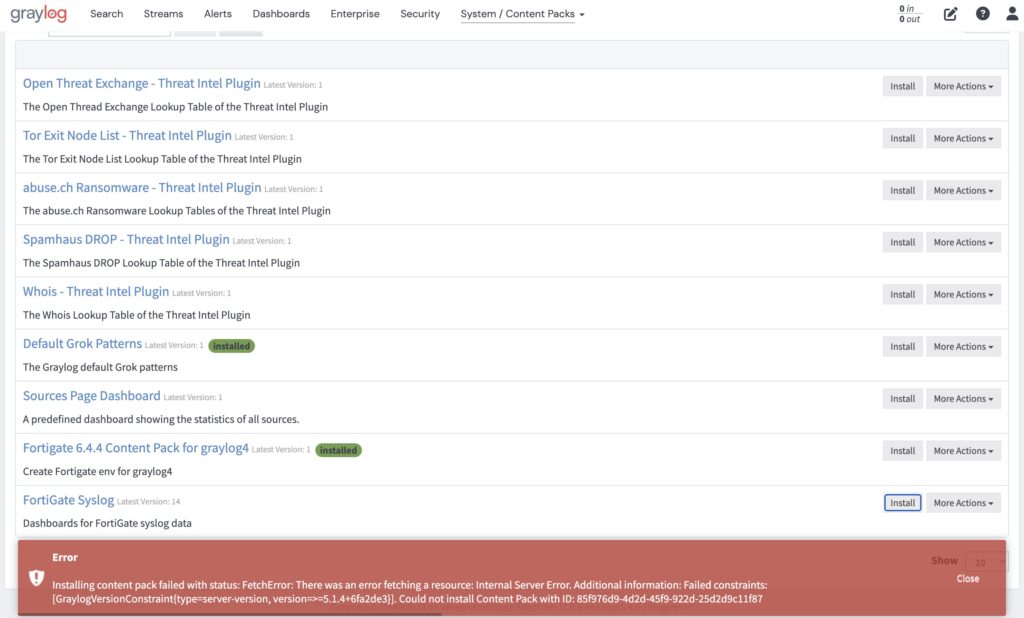Image resolution: width=1024 pixels, height=618 pixels.
Task: Close the error notification
Action: tap(968, 579)
